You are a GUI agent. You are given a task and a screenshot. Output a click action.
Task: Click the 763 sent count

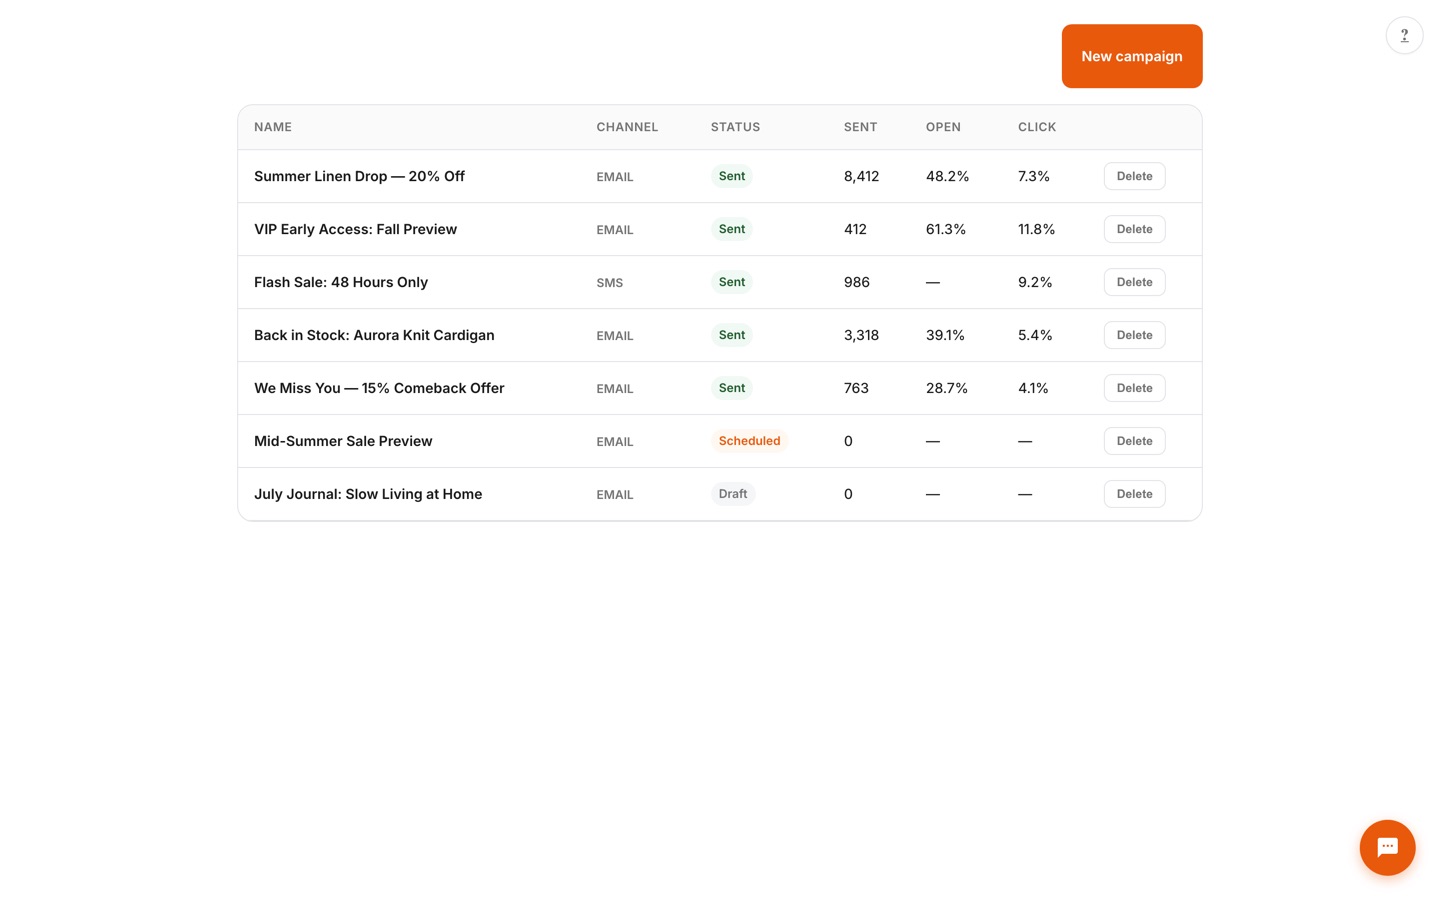[x=856, y=388]
